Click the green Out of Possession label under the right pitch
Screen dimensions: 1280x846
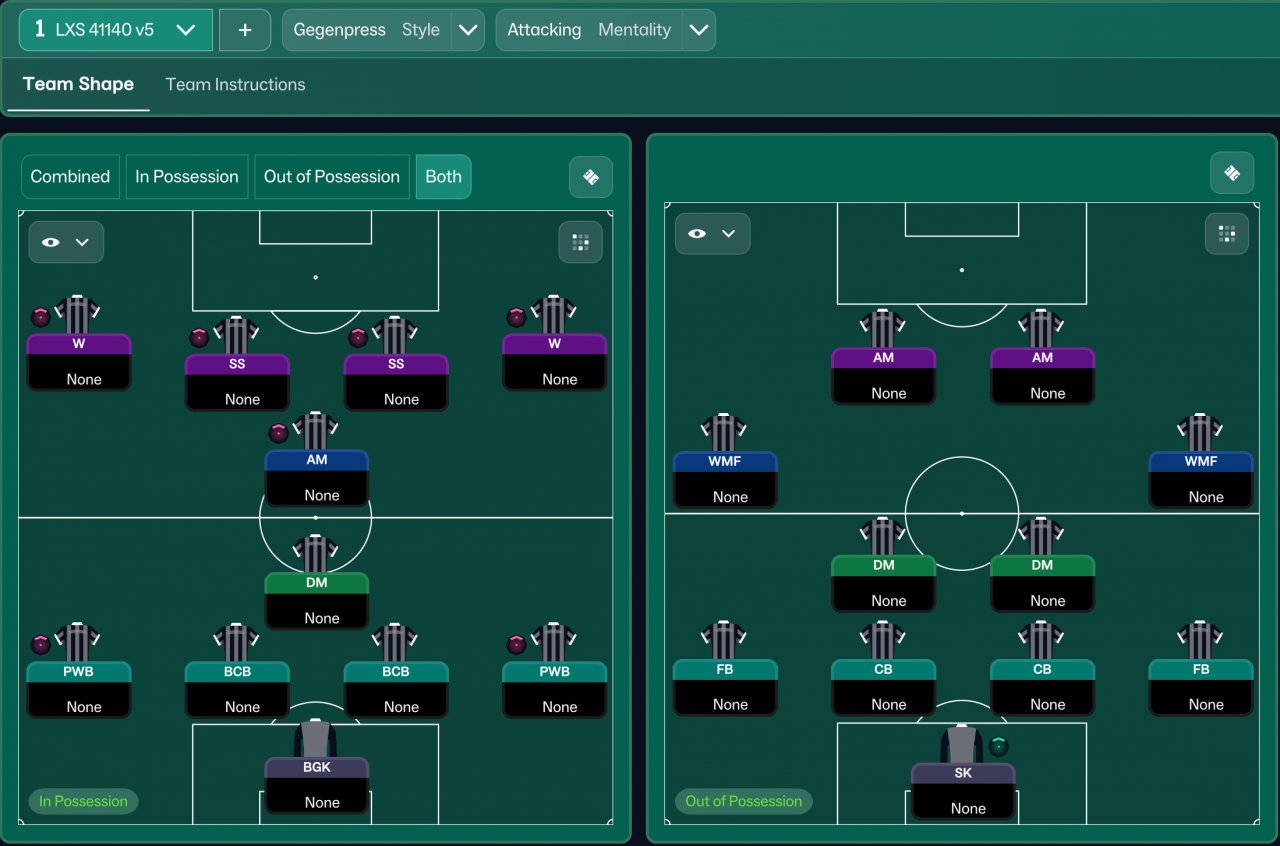click(x=744, y=801)
